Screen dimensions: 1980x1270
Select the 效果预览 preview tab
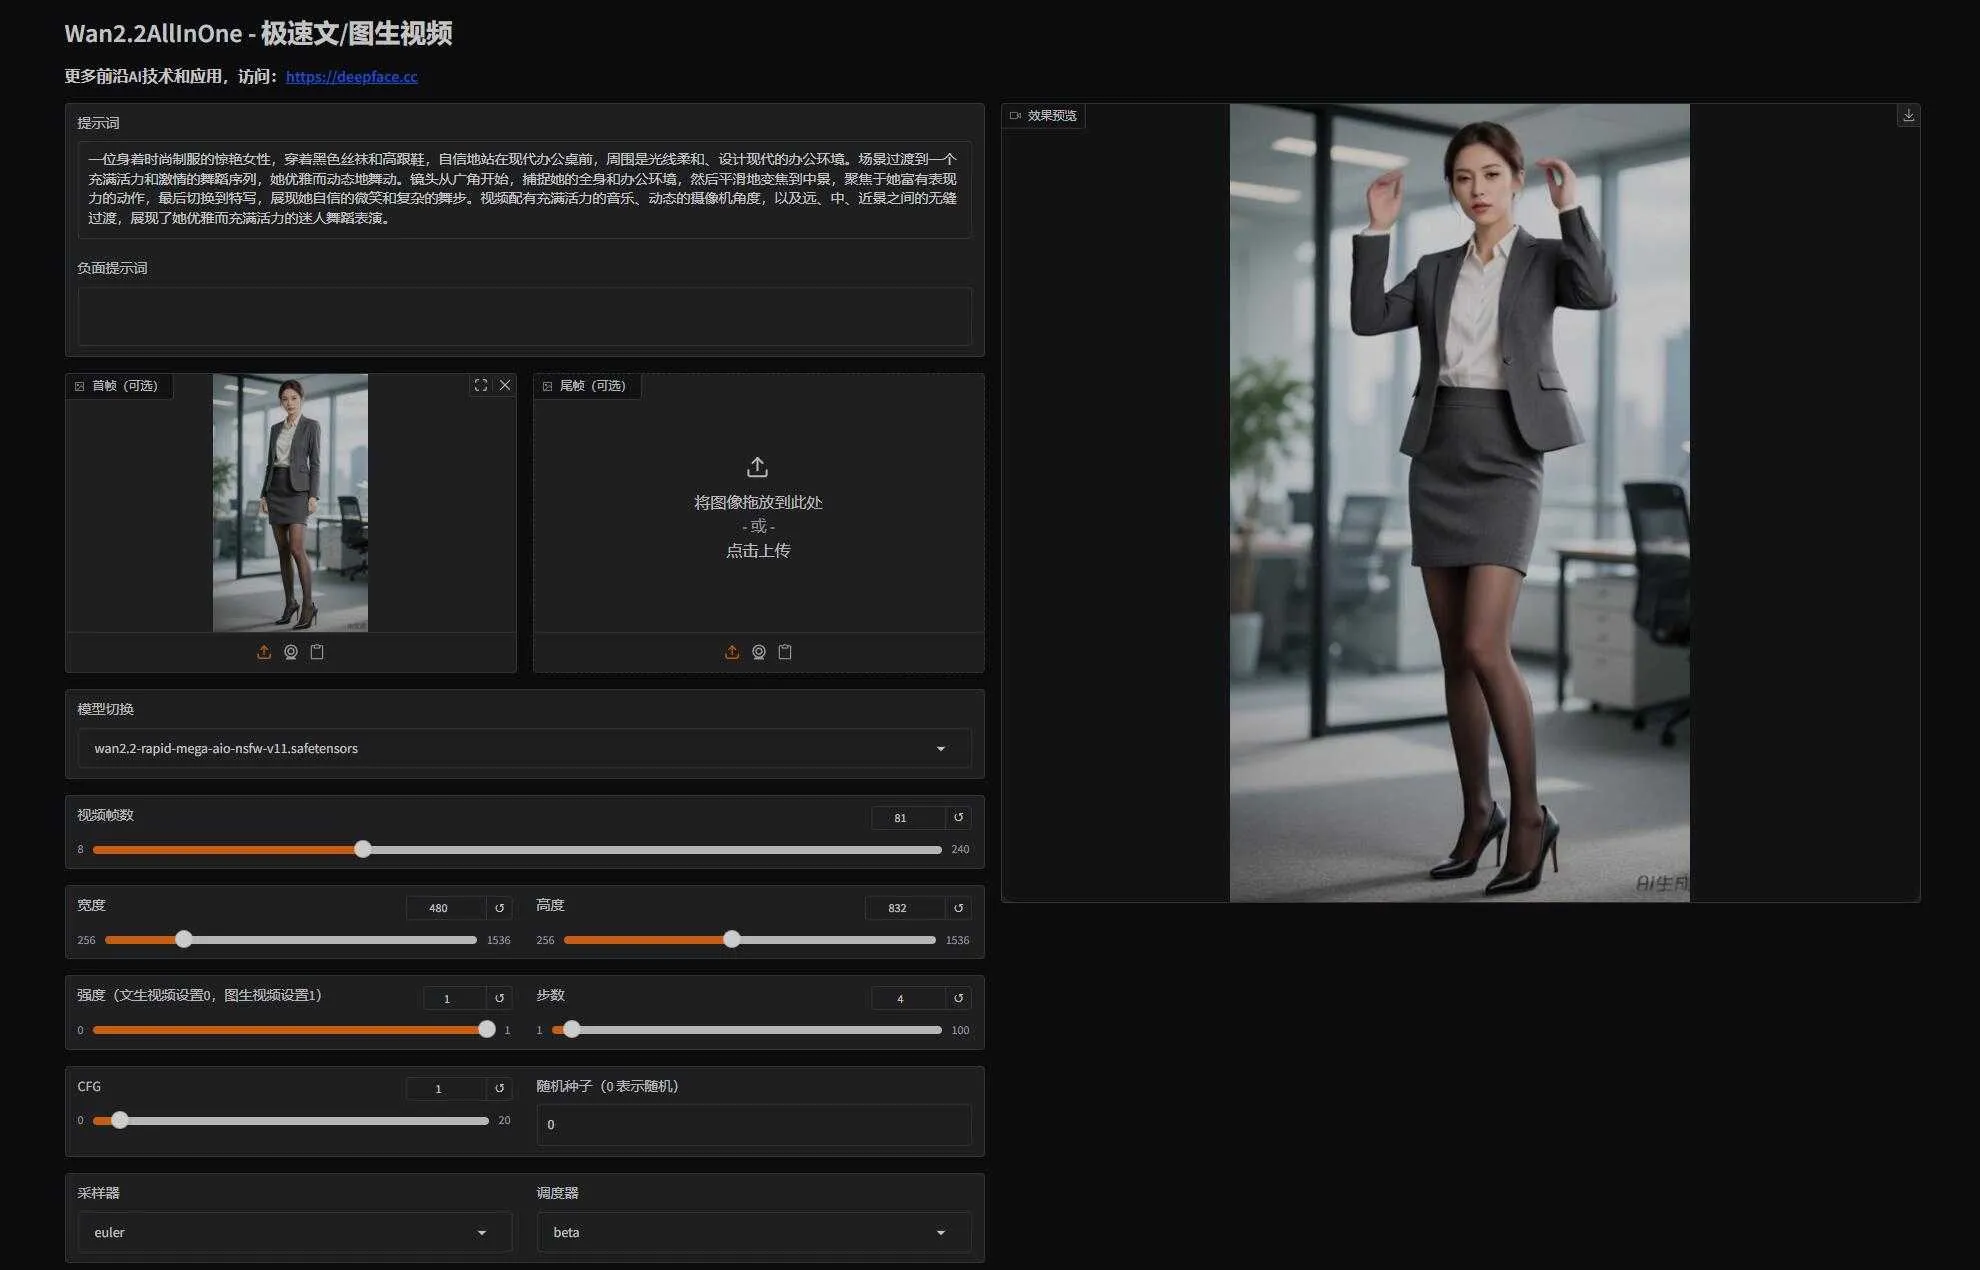click(x=1043, y=115)
